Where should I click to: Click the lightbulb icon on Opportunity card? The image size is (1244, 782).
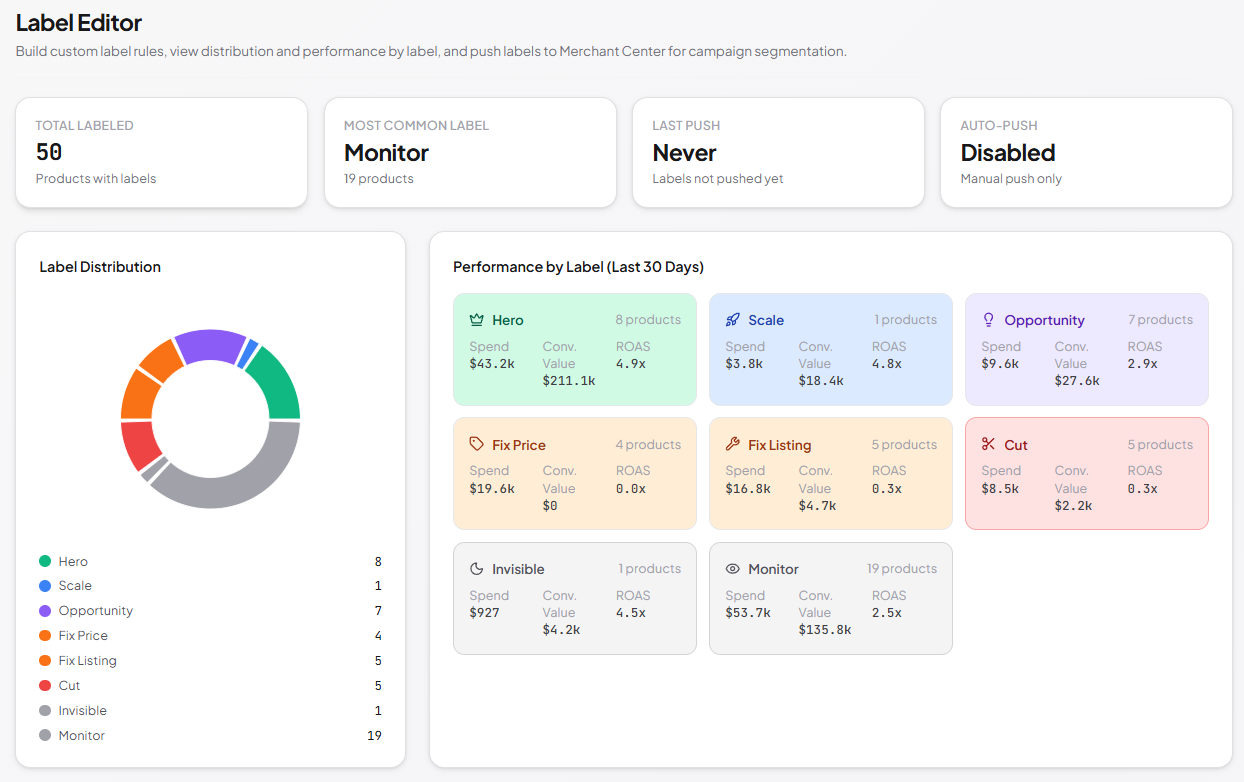pyautogui.click(x=989, y=320)
